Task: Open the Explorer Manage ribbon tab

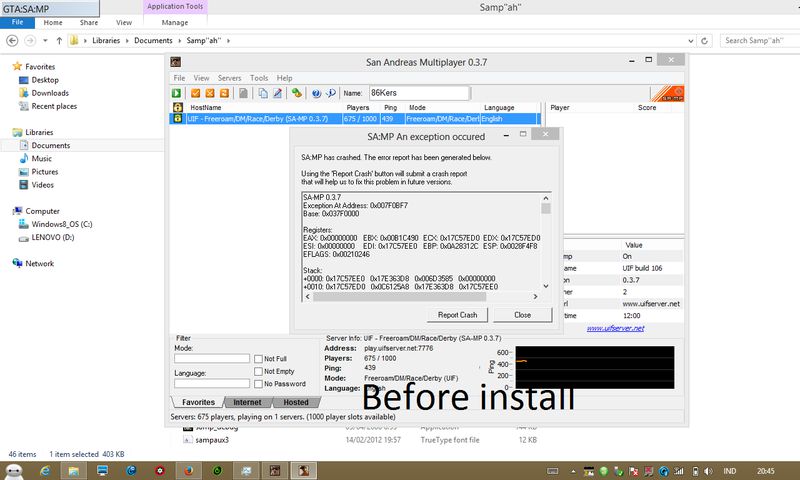Action: coord(175,22)
